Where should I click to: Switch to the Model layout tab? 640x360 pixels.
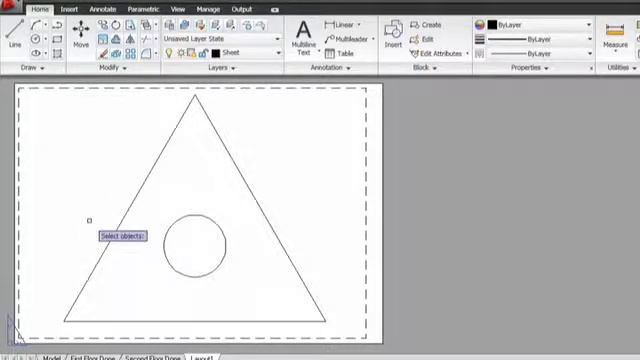tap(52, 358)
